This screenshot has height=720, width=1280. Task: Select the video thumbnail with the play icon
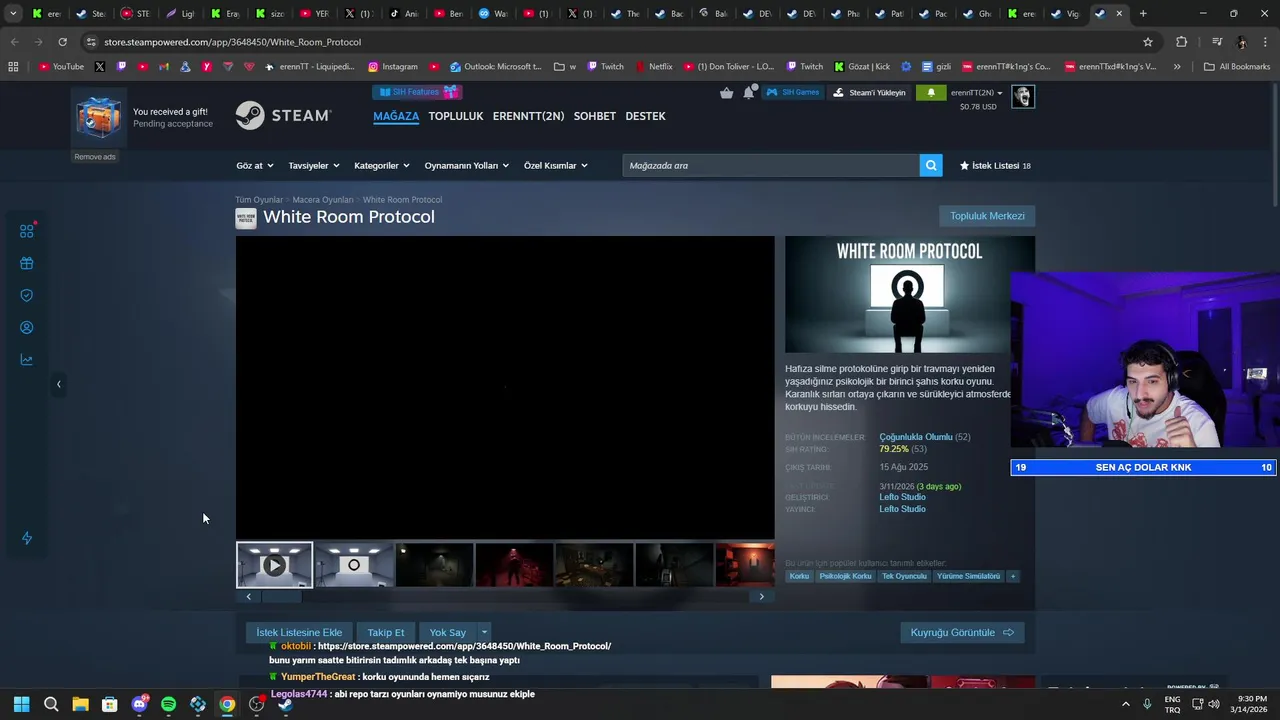click(274, 565)
